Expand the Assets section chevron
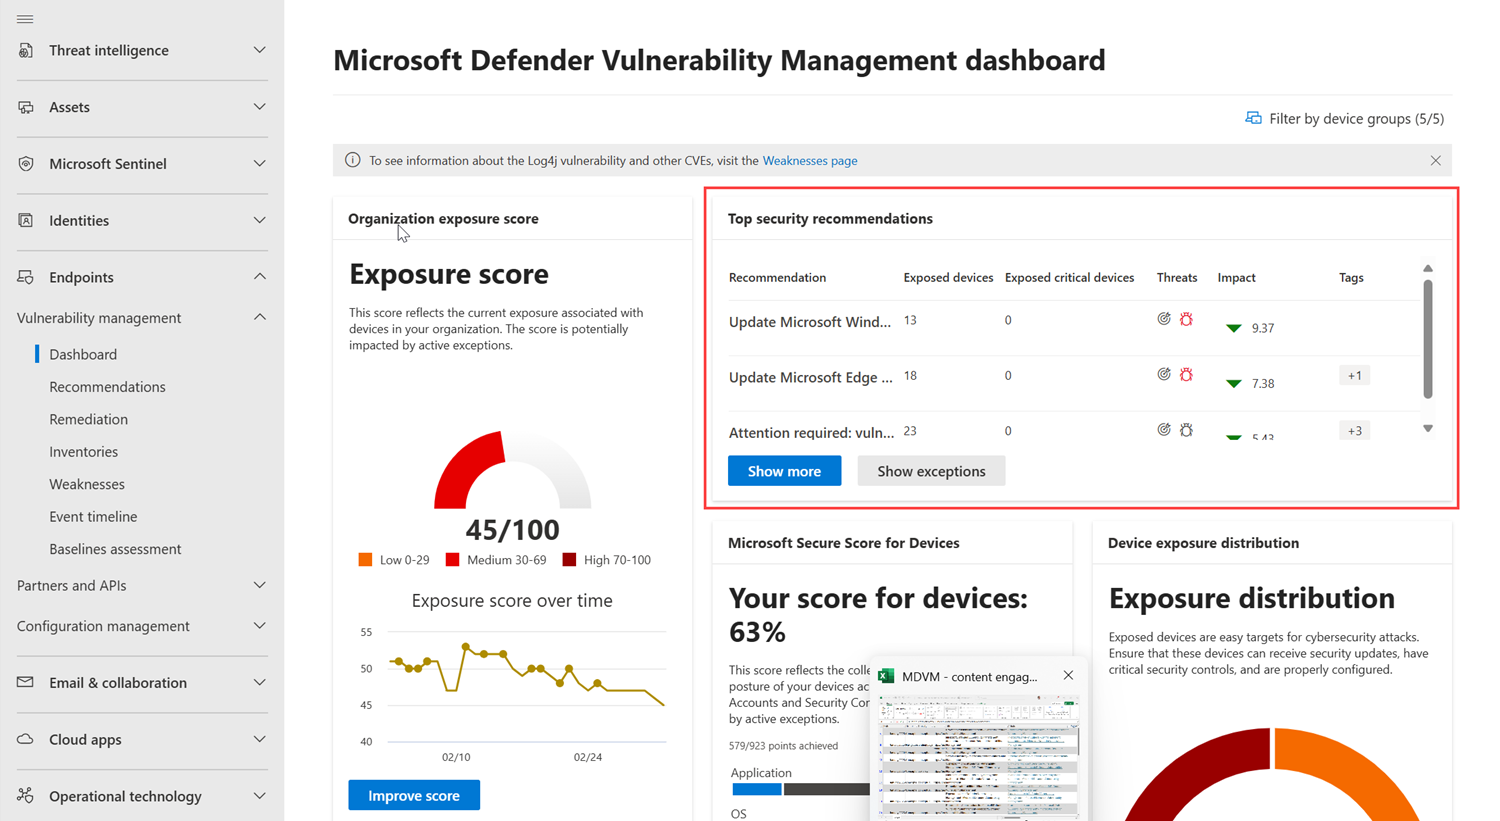The image size is (1500, 821). [x=259, y=107]
